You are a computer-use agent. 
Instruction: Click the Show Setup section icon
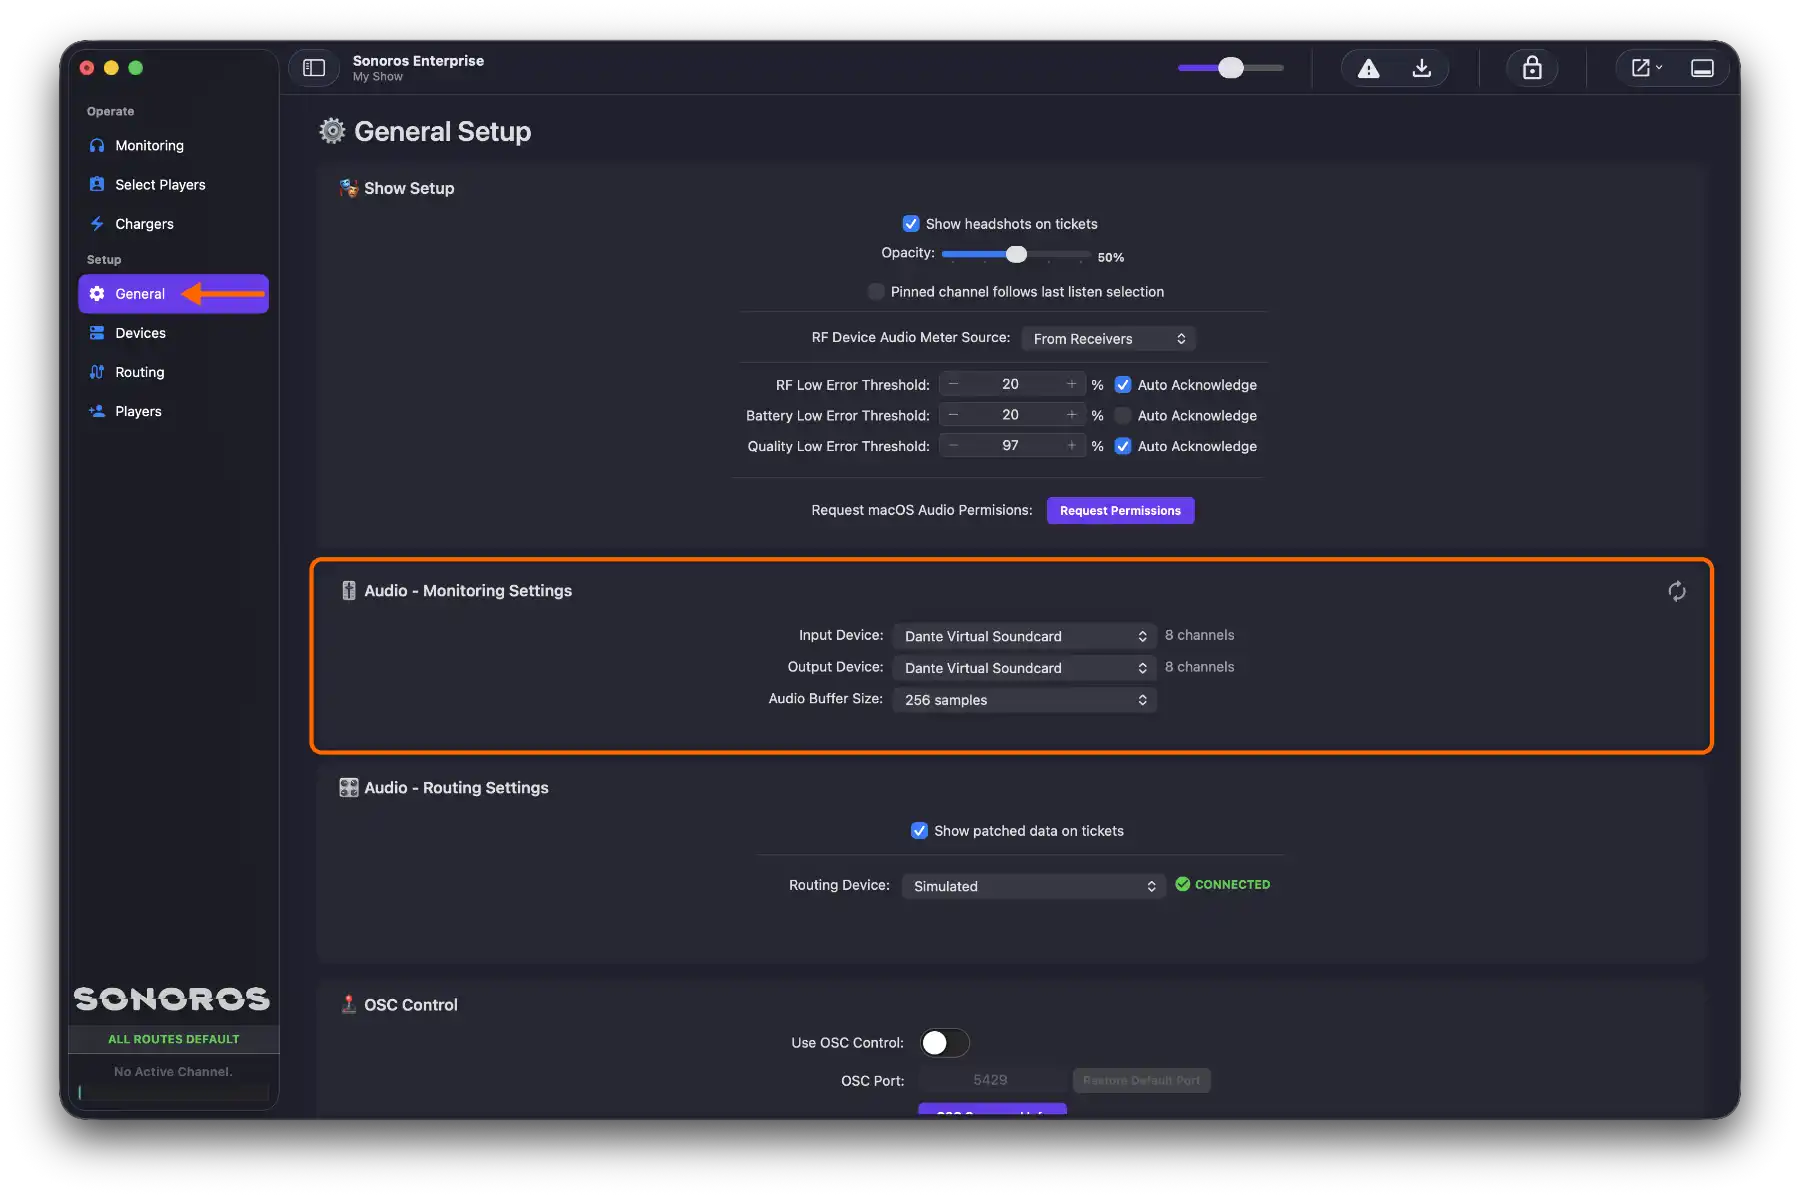point(348,188)
